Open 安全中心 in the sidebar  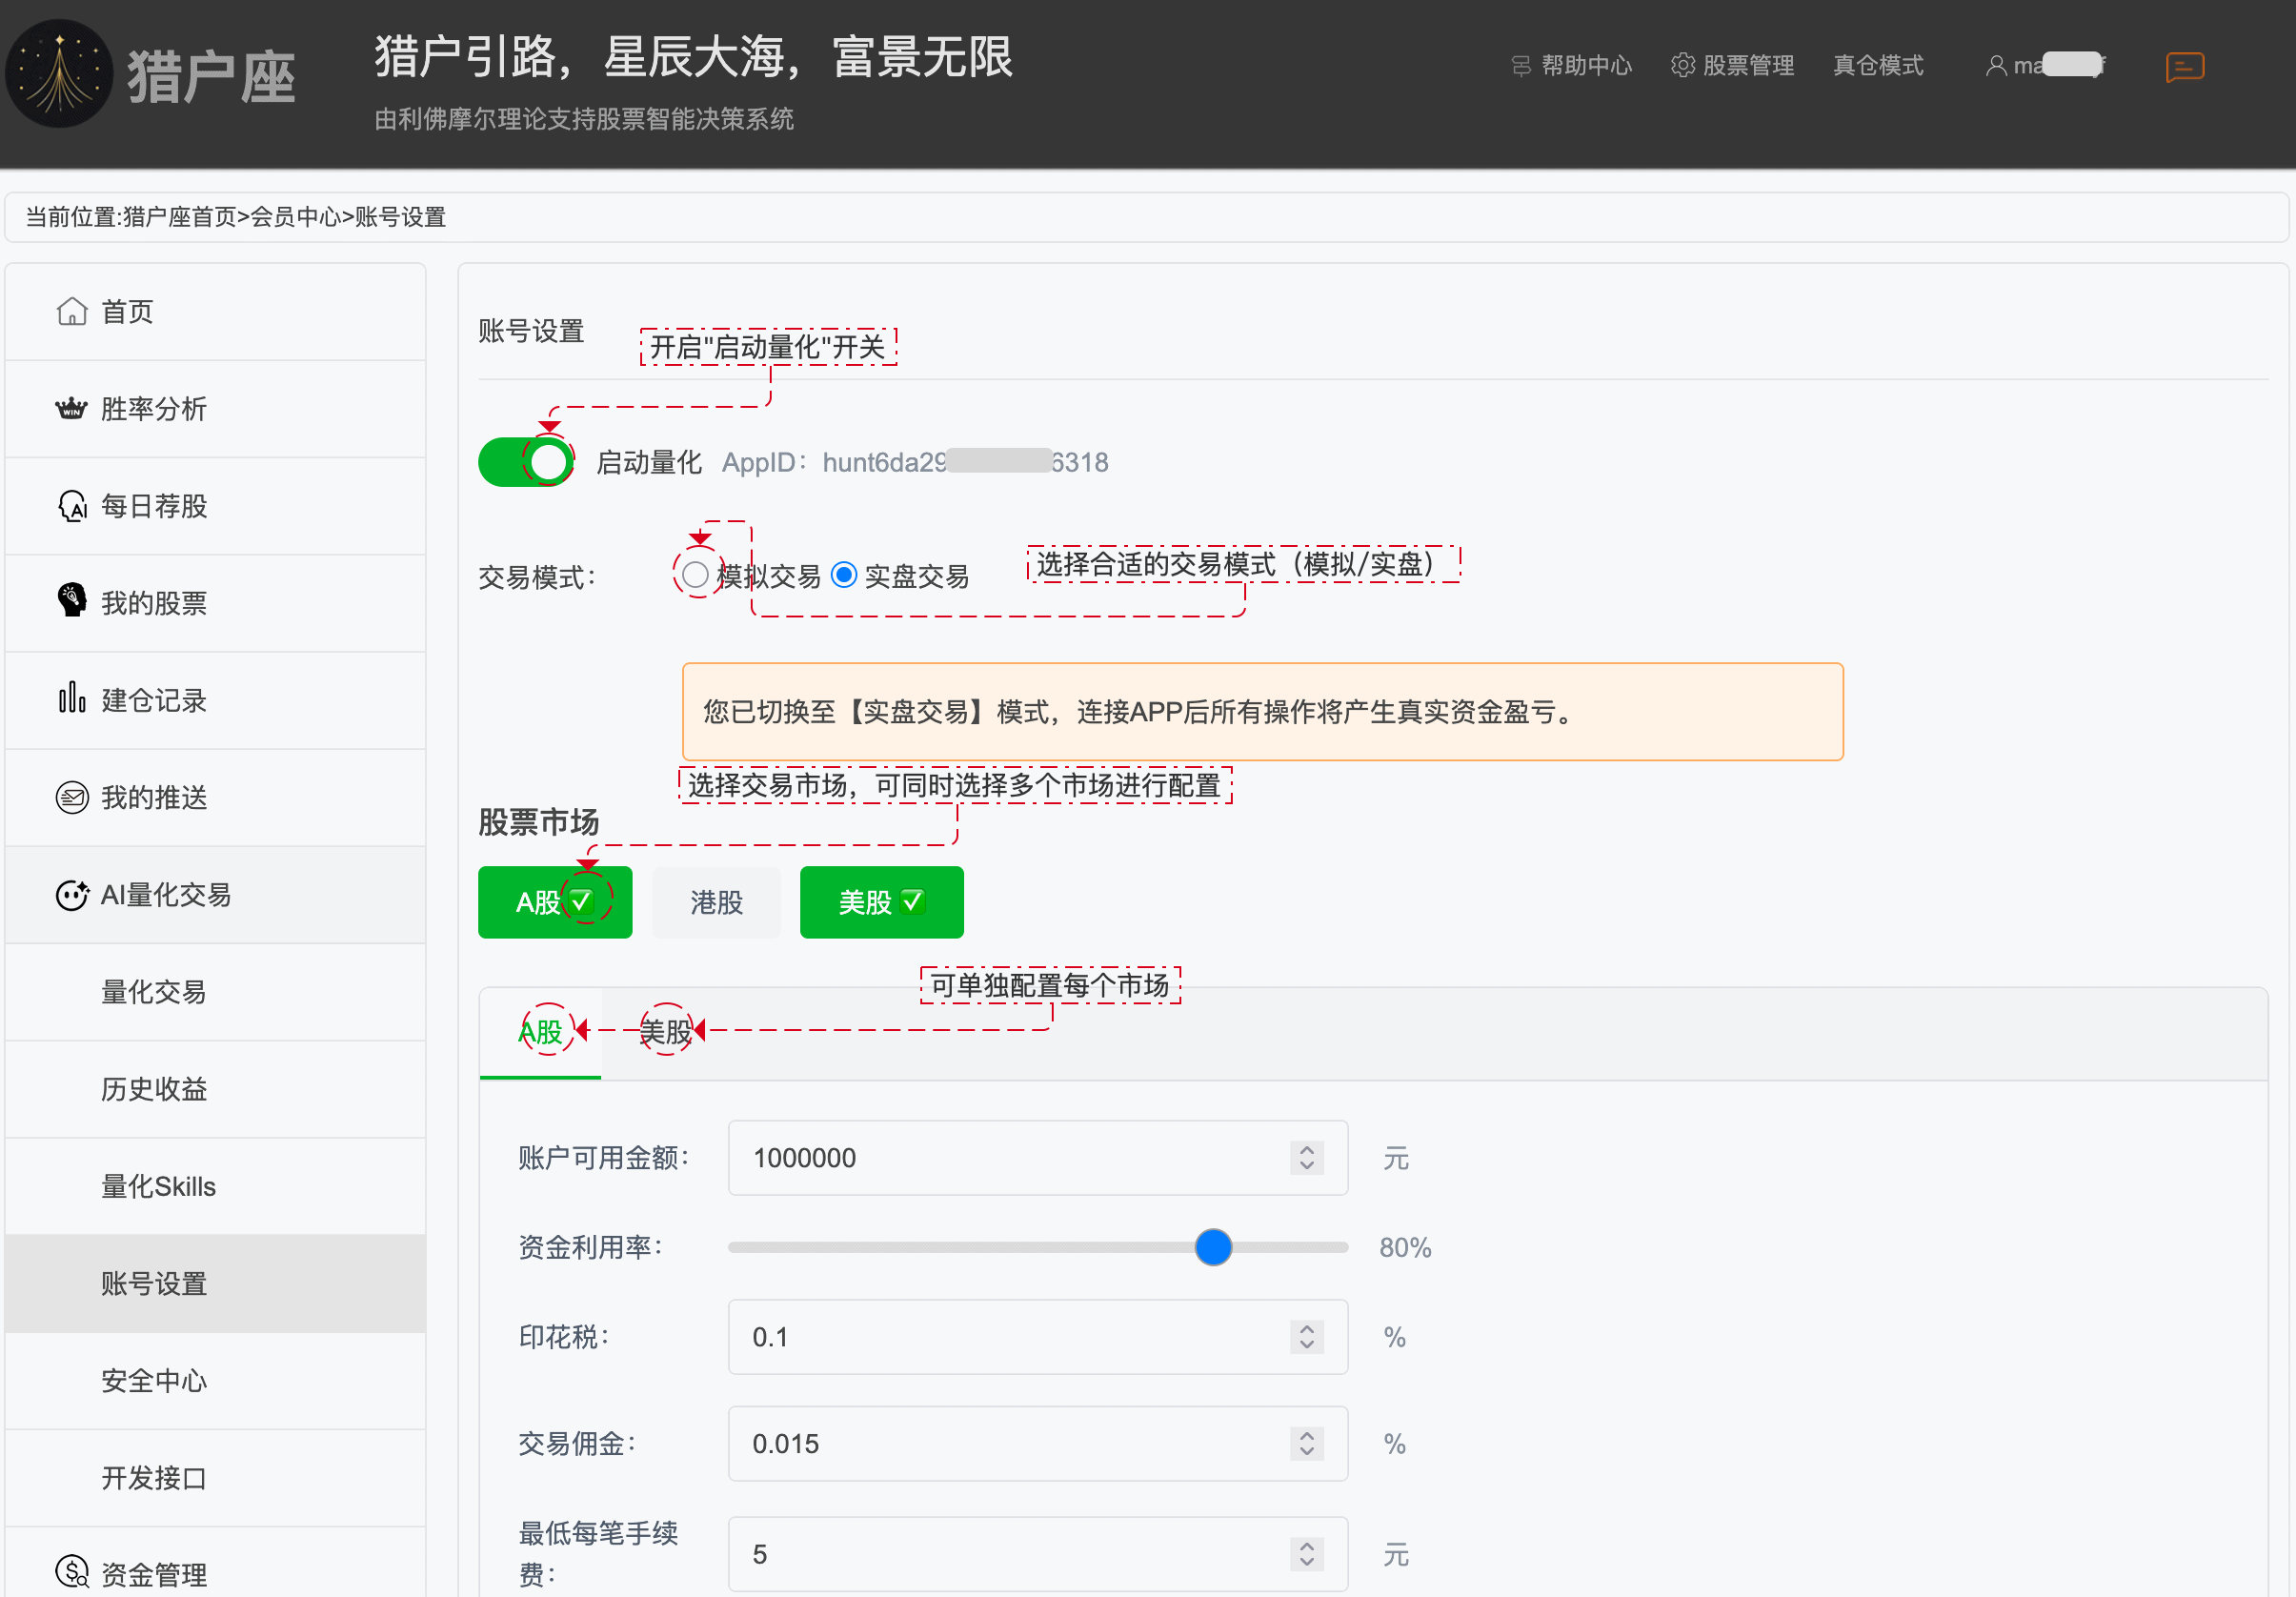pos(215,1381)
